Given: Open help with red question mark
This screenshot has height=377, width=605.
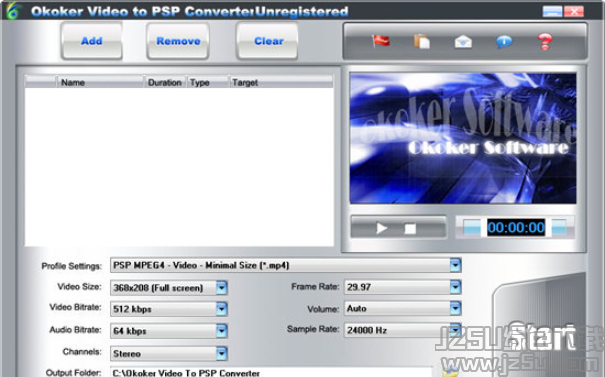Looking at the screenshot, I should click(x=545, y=41).
